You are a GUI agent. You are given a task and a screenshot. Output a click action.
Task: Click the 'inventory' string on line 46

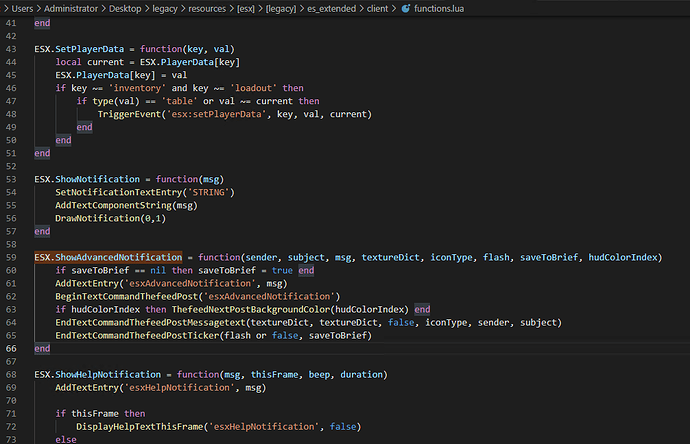pos(137,88)
